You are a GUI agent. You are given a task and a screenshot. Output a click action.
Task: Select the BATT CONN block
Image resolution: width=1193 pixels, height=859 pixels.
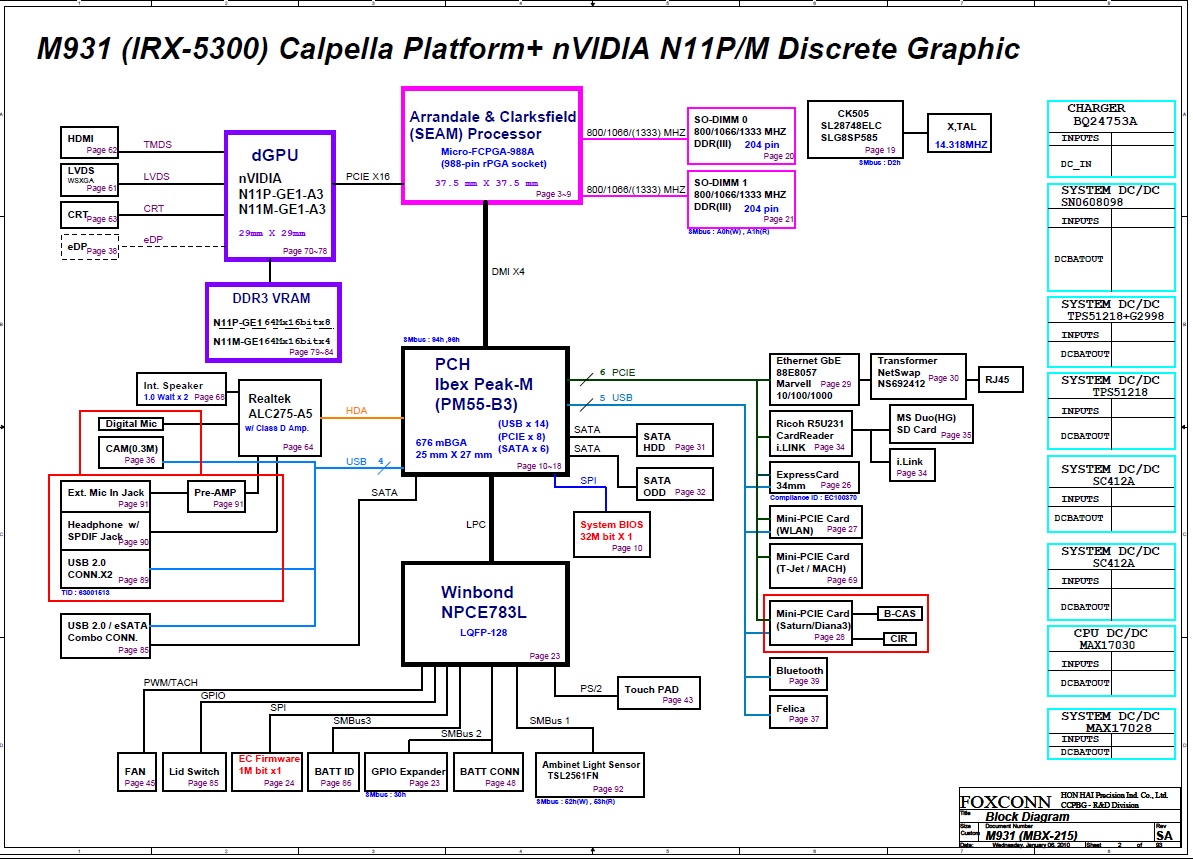[488, 773]
